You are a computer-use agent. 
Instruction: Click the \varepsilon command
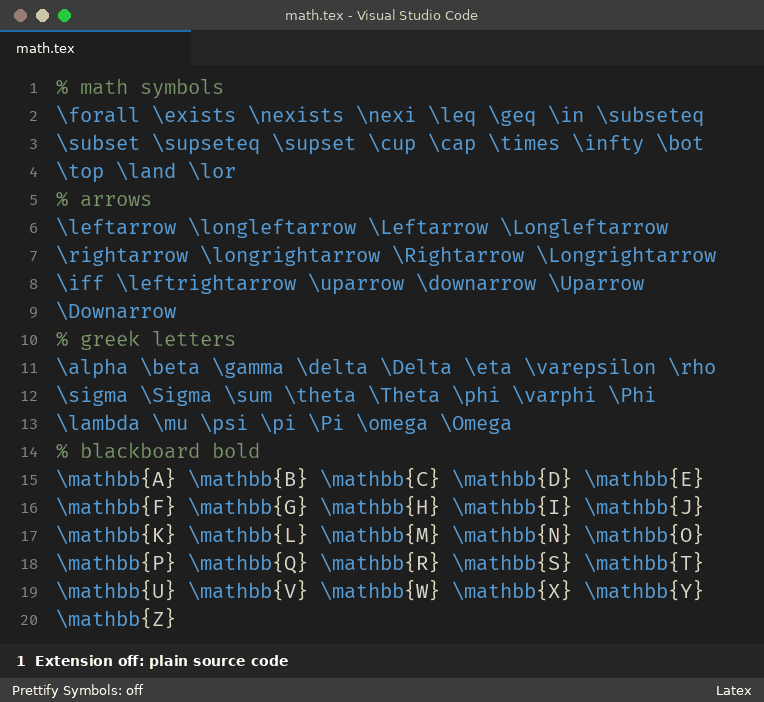pyautogui.click(x=590, y=368)
